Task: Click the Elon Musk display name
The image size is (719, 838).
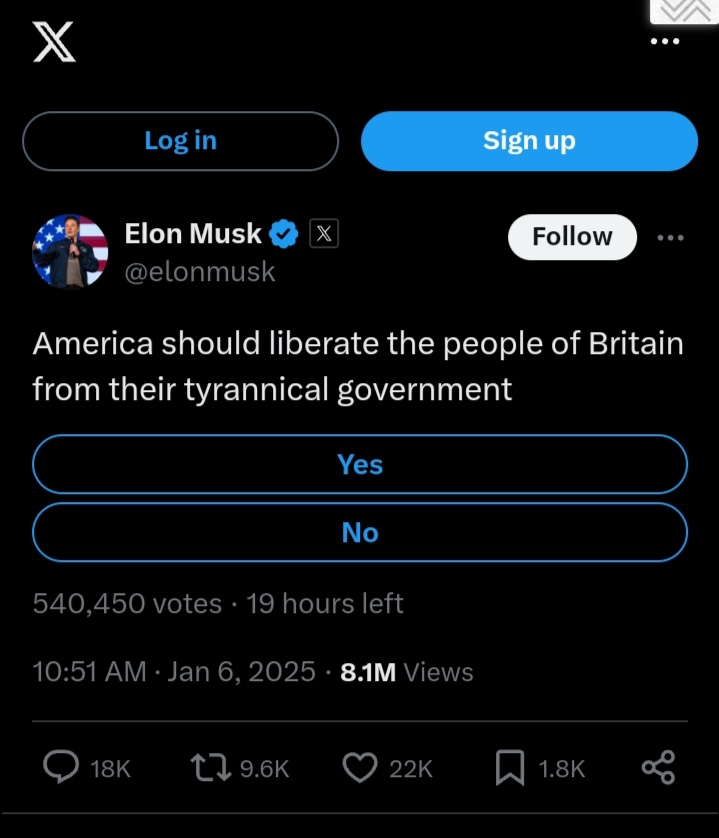Action: [x=193, y=234]
